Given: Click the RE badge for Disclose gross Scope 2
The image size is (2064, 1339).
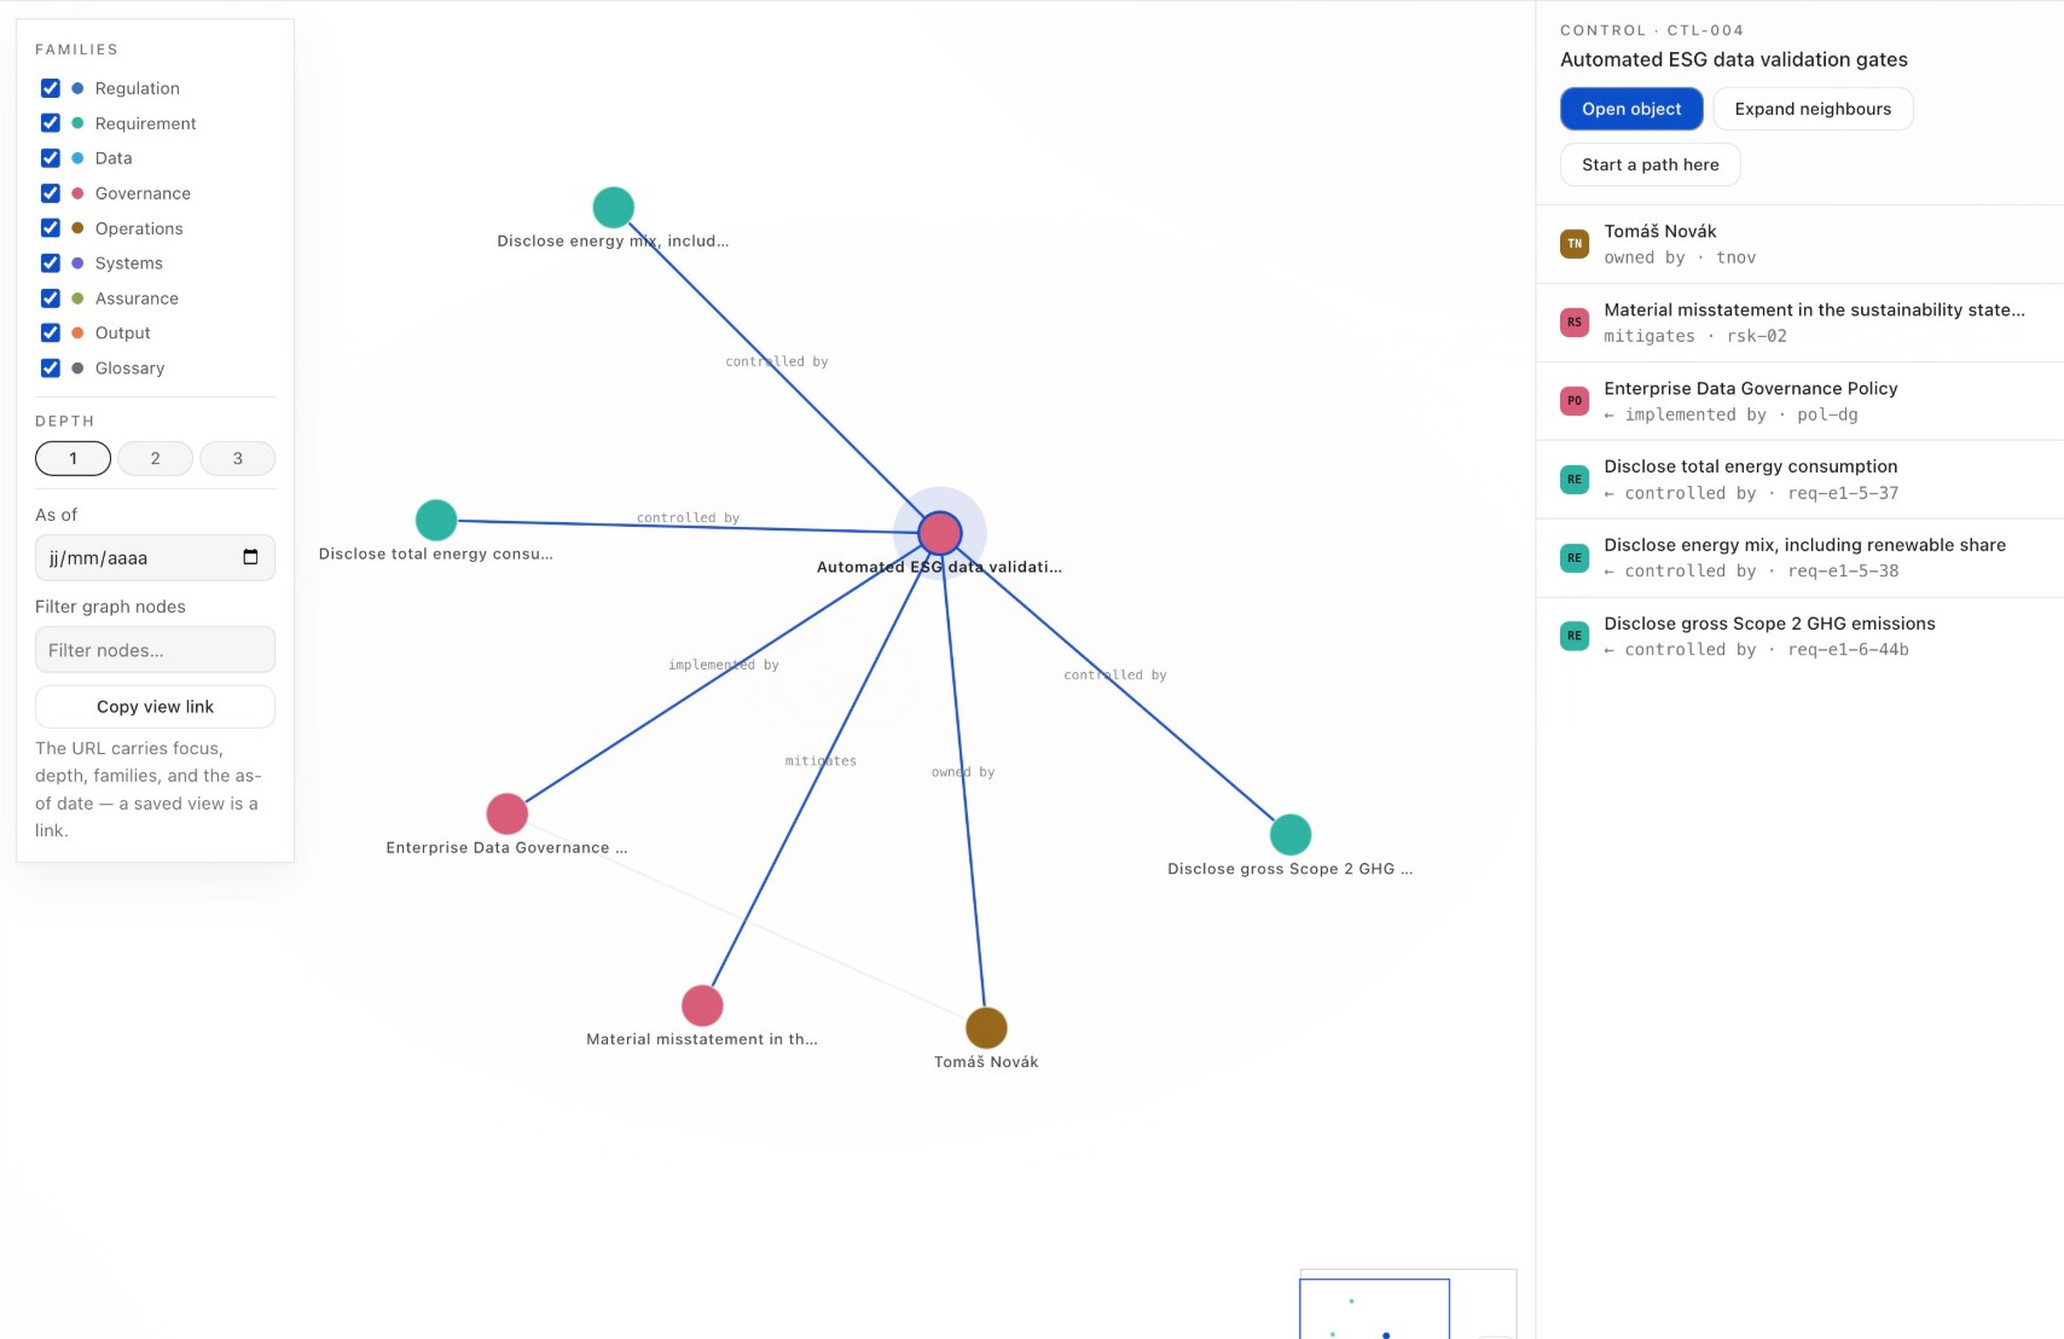Looking at the screenshot, I should pos(1574,636).
